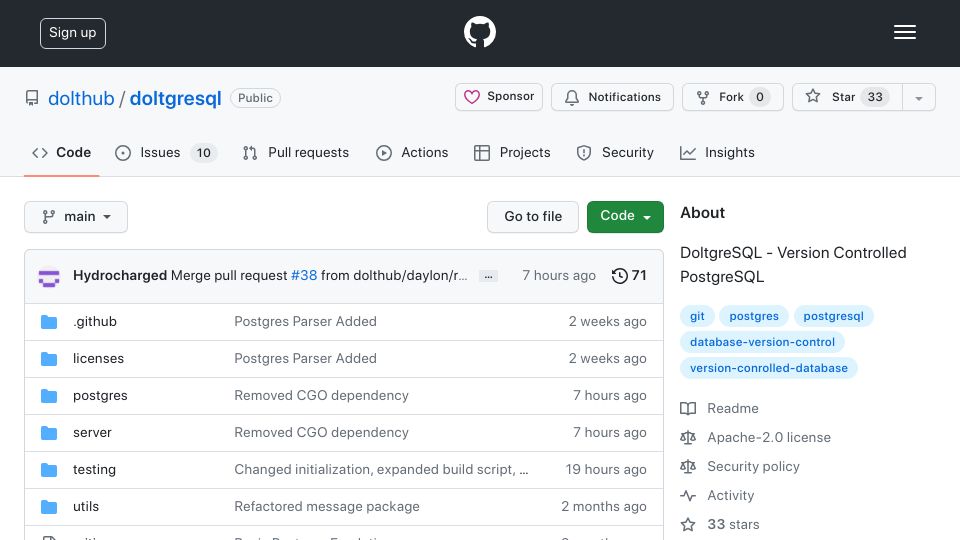Click '7 hours ago' latest commit timestamp

click(559, 276)
